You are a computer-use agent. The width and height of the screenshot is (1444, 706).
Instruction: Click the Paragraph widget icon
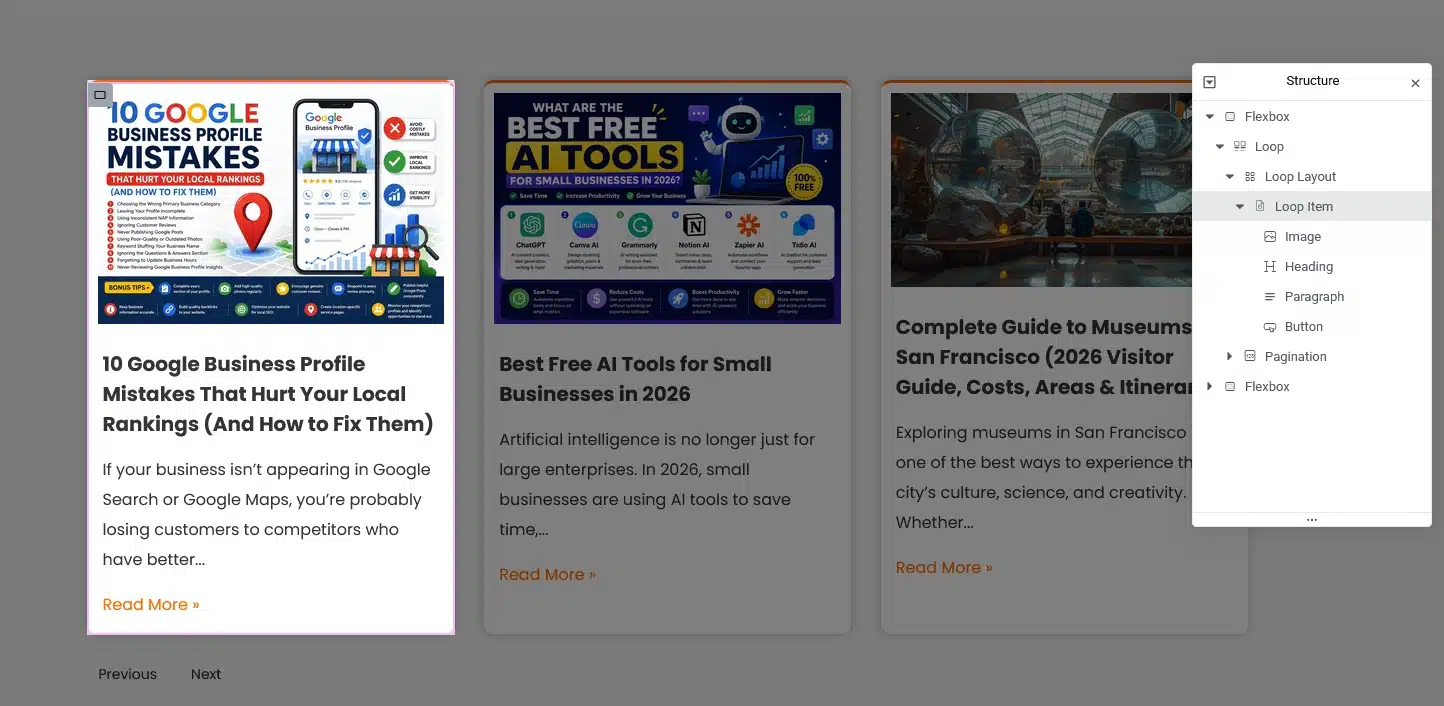[1270, 297]
